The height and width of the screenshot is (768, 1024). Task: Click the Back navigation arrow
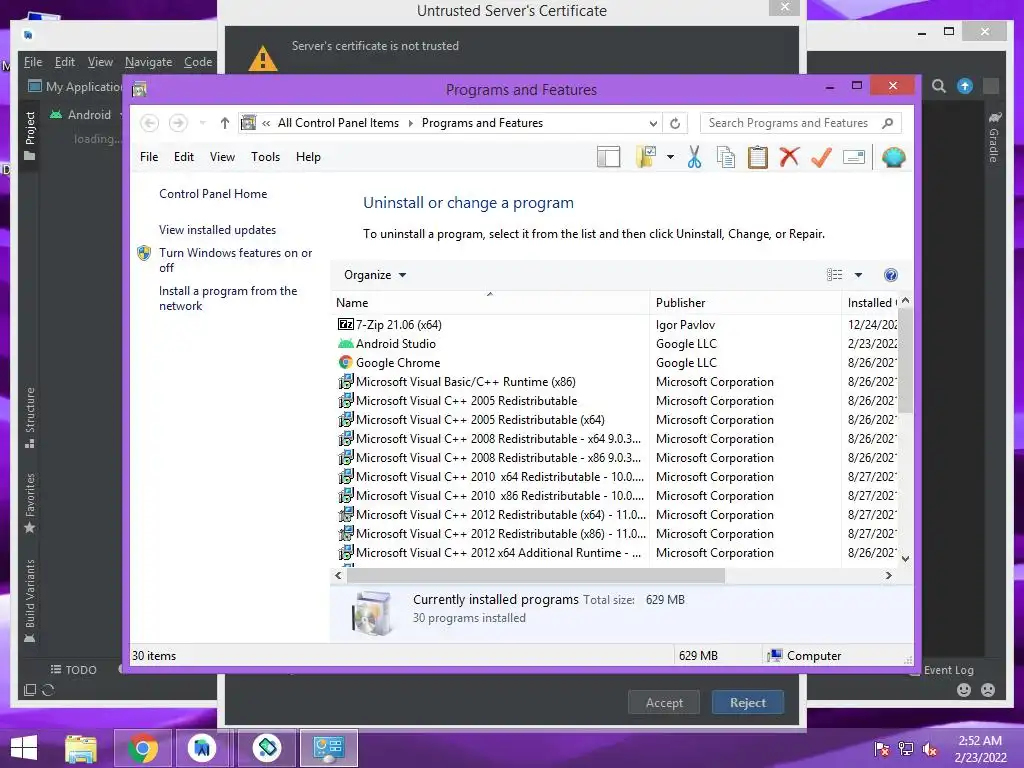tap(149, 123)
